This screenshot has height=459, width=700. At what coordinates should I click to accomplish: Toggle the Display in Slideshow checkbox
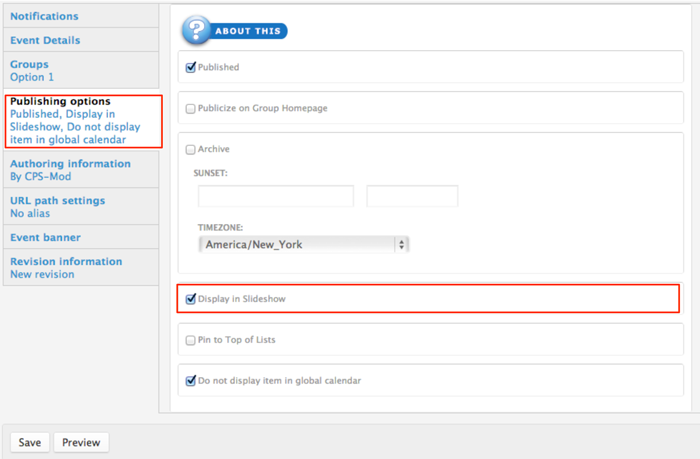[191, 298]
